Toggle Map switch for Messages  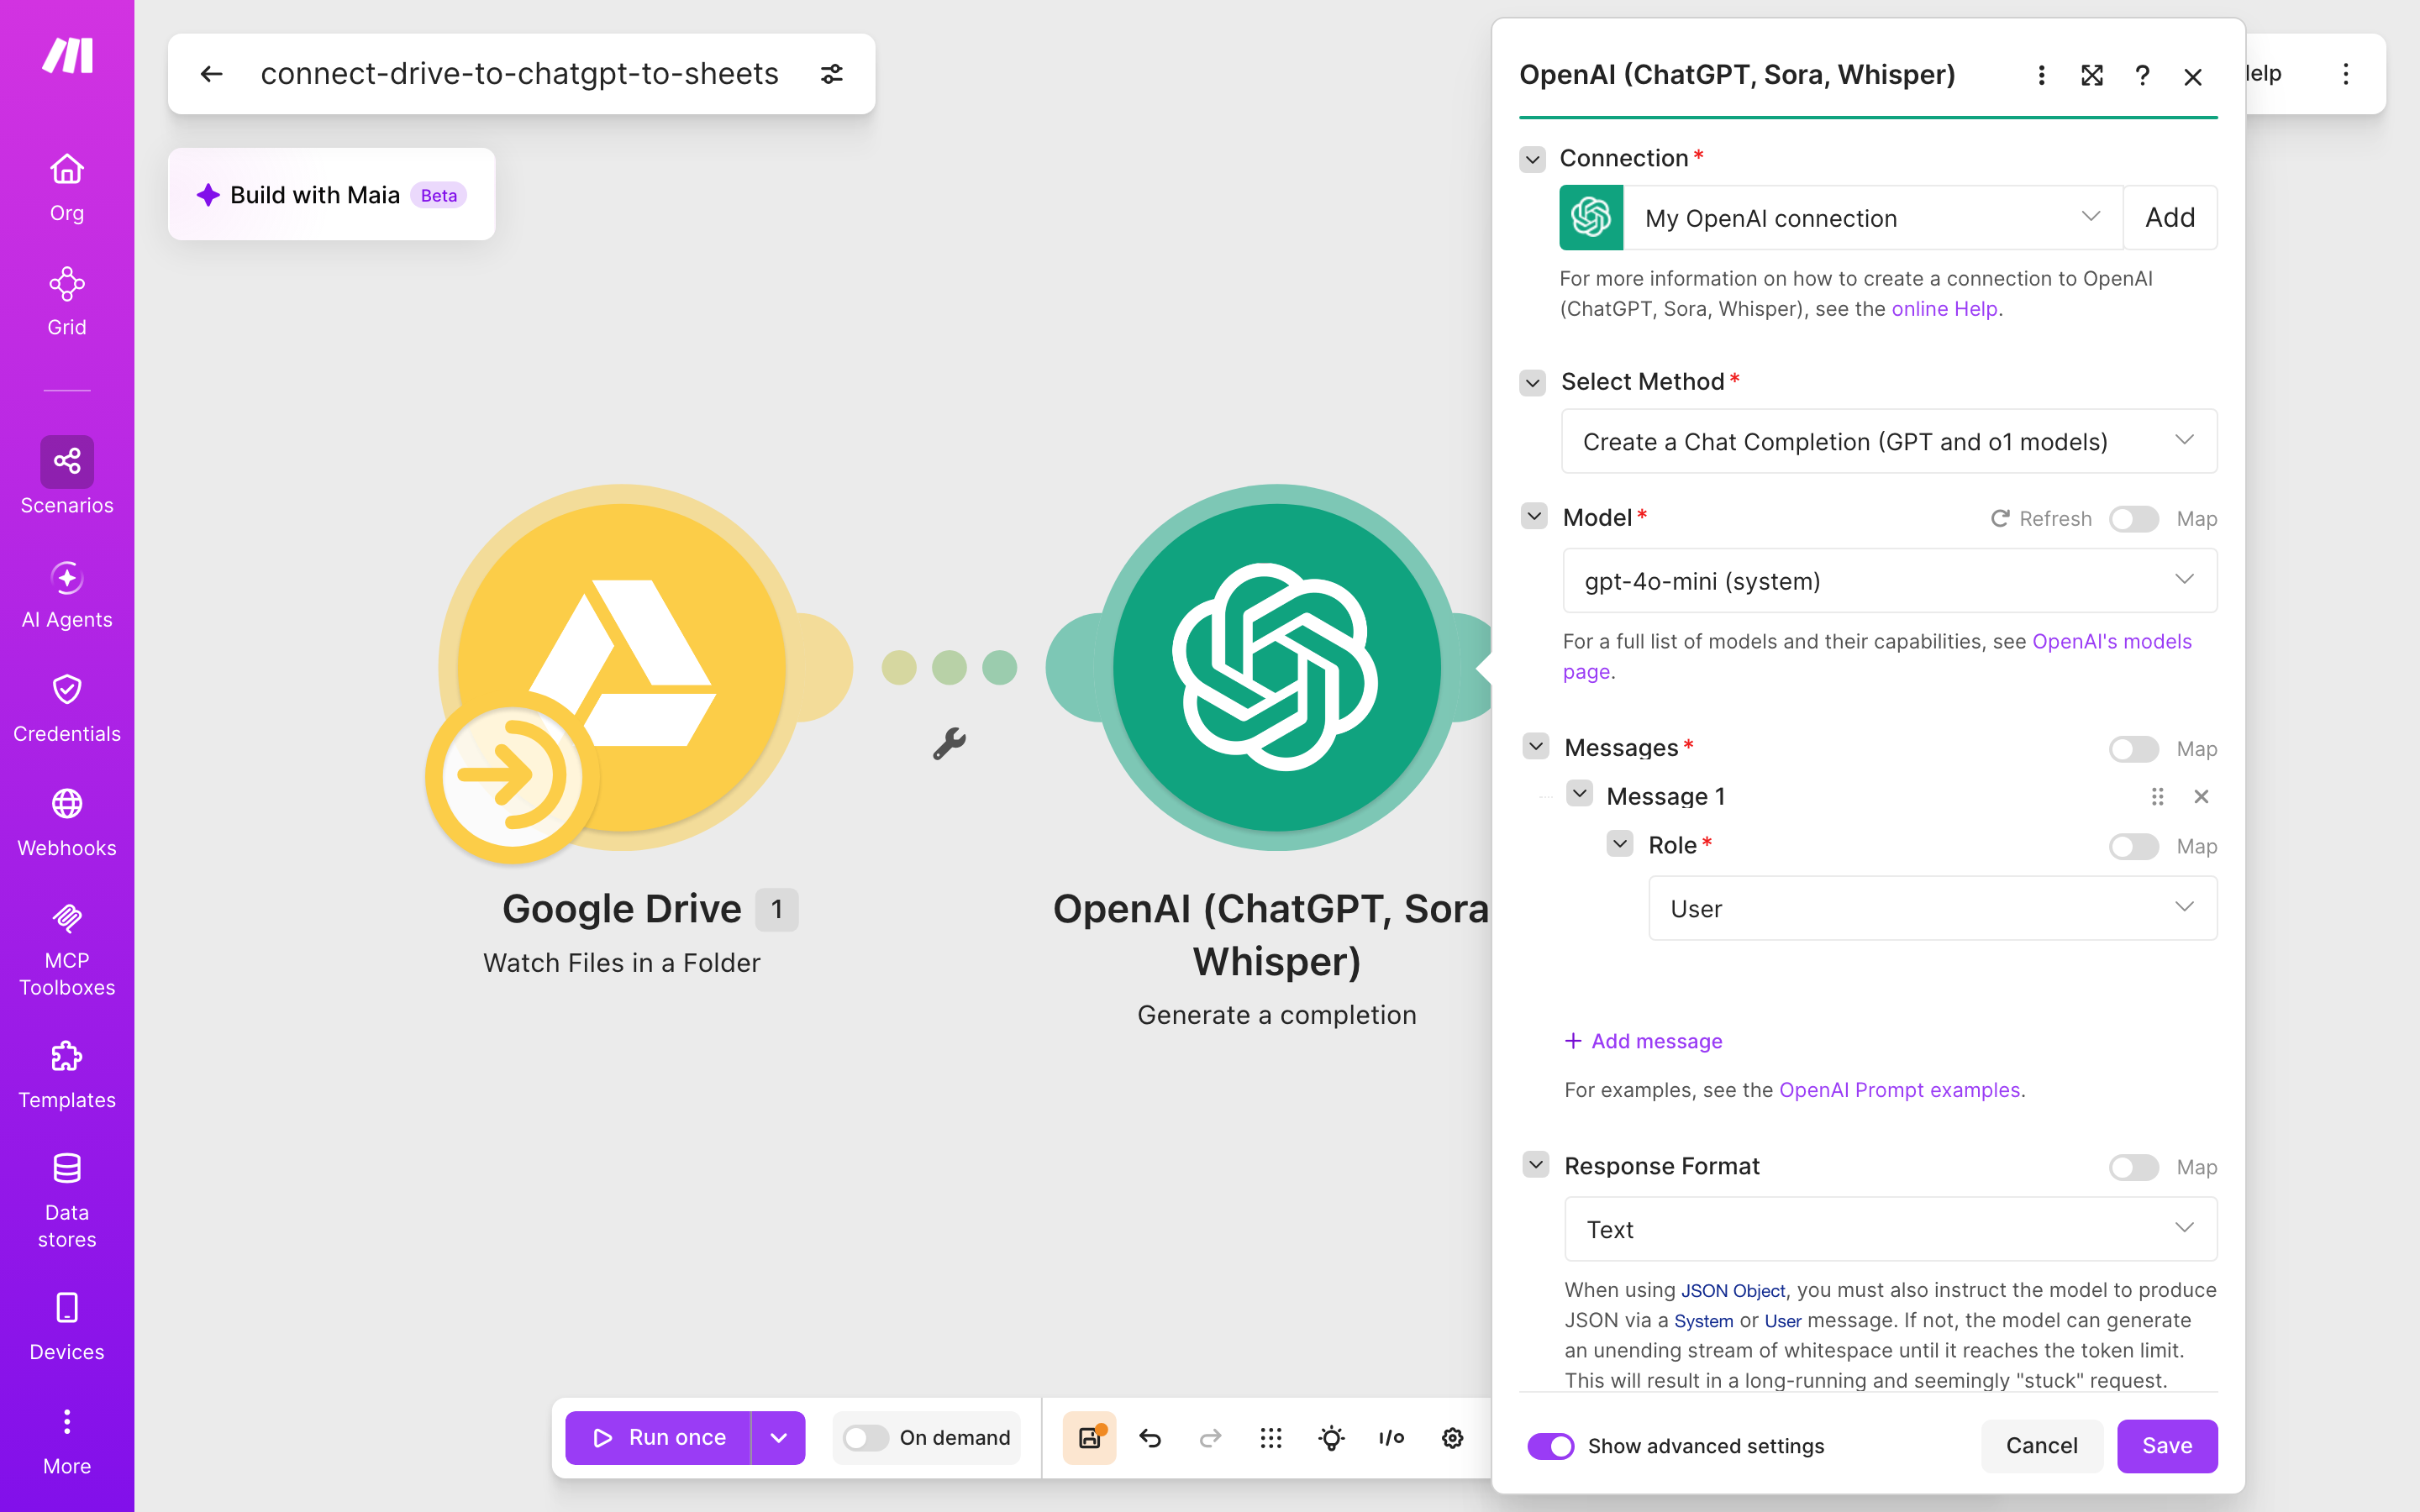pos(2134,749)
